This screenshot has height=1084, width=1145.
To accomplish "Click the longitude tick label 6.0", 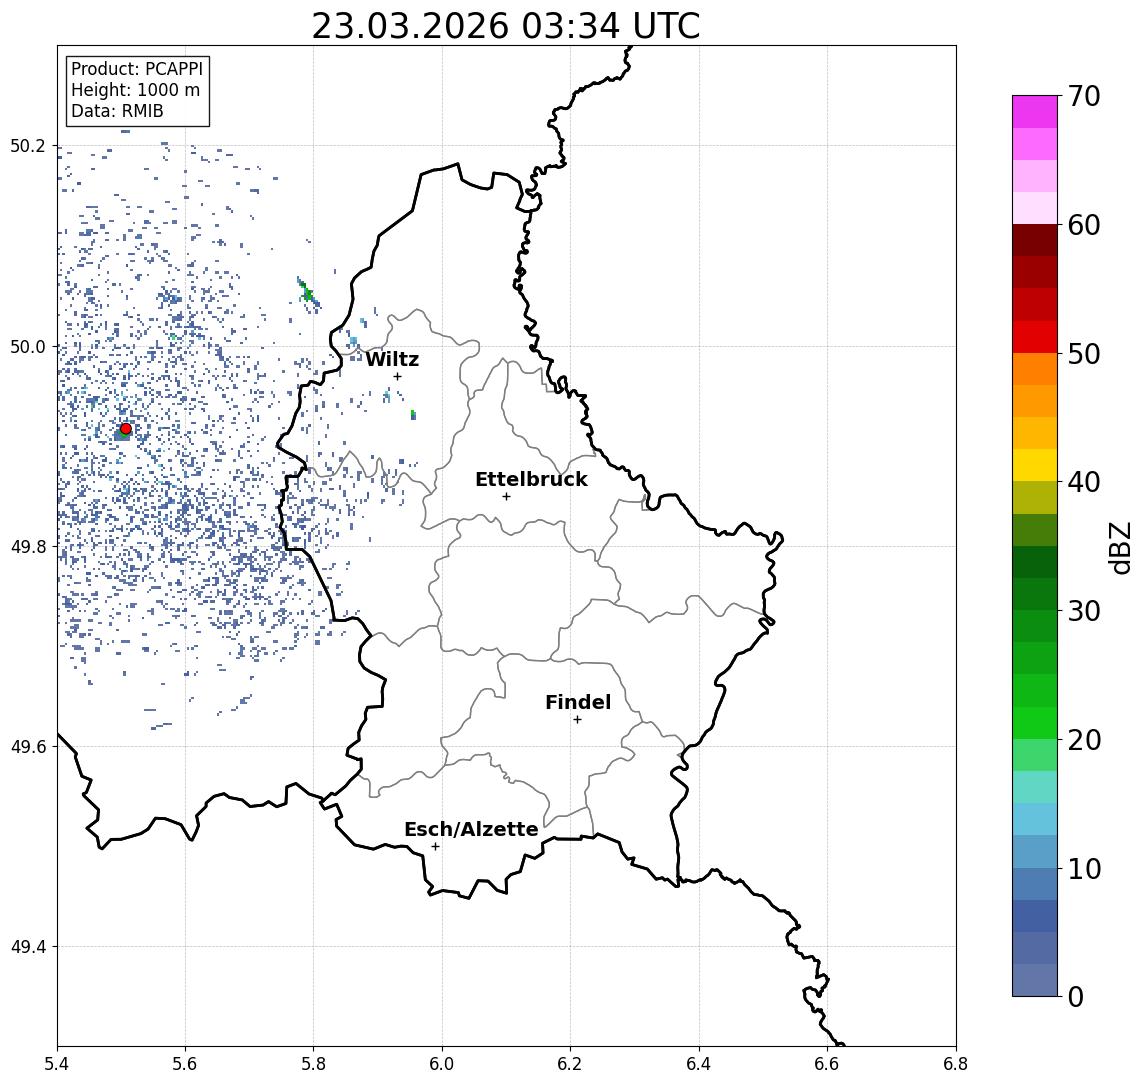I will point(442,1064).
